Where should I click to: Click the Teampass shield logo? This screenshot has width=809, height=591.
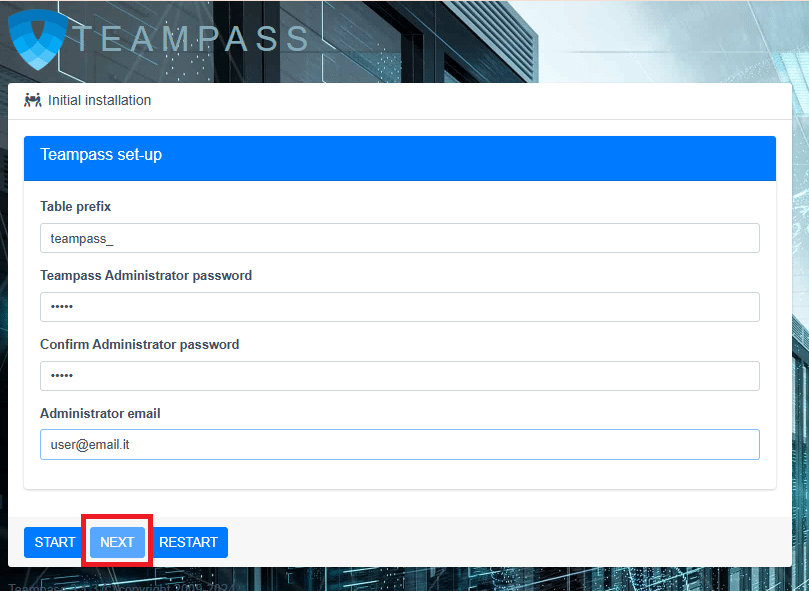(38, 40)
